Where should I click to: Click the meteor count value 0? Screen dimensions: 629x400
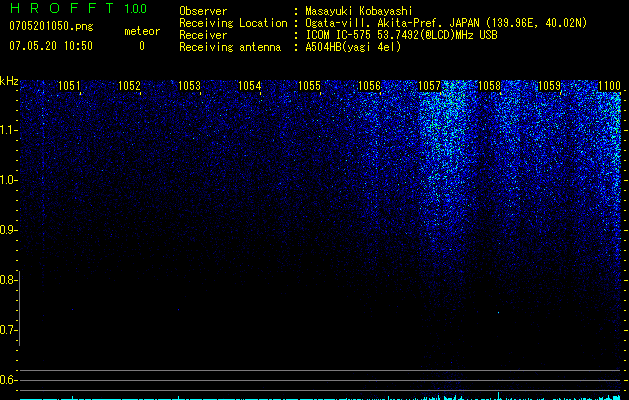pyautogui.click(x=142, y=46)
